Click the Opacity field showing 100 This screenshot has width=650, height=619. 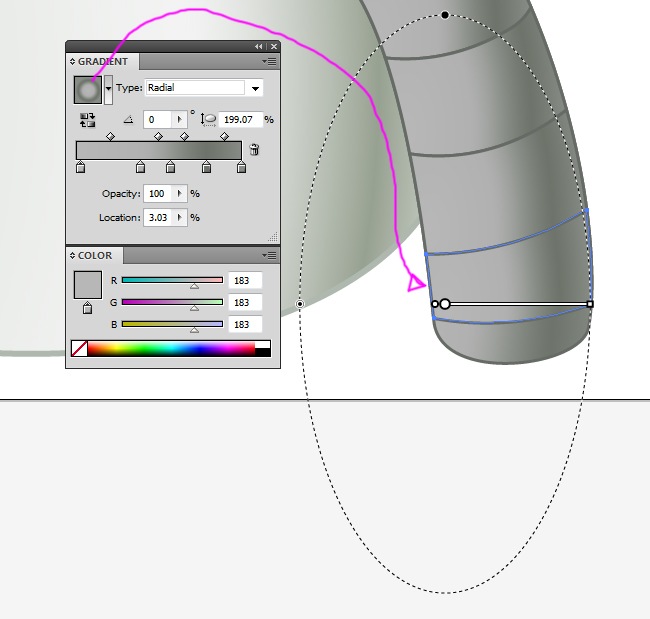point(157,194)
